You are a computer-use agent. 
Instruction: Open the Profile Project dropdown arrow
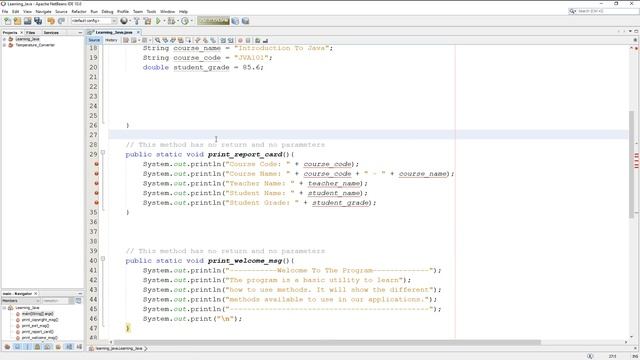(191, 21)
